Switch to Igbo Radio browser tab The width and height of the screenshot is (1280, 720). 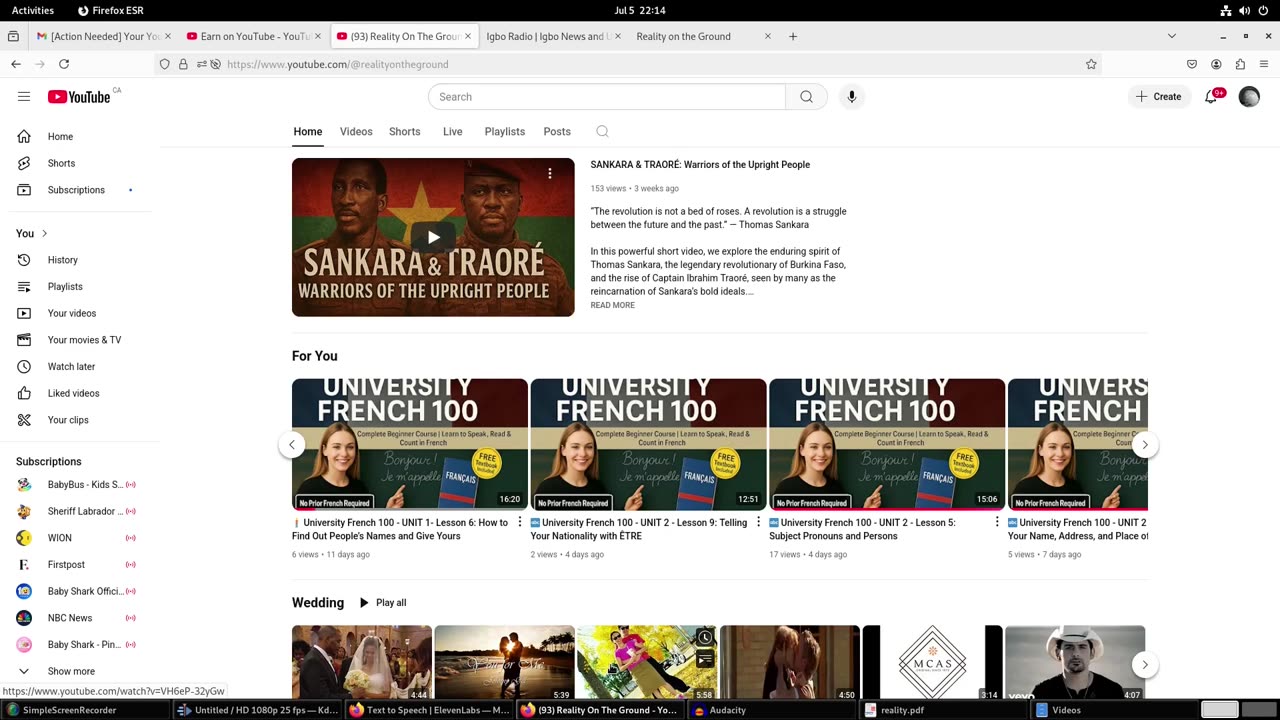(552, 36)
